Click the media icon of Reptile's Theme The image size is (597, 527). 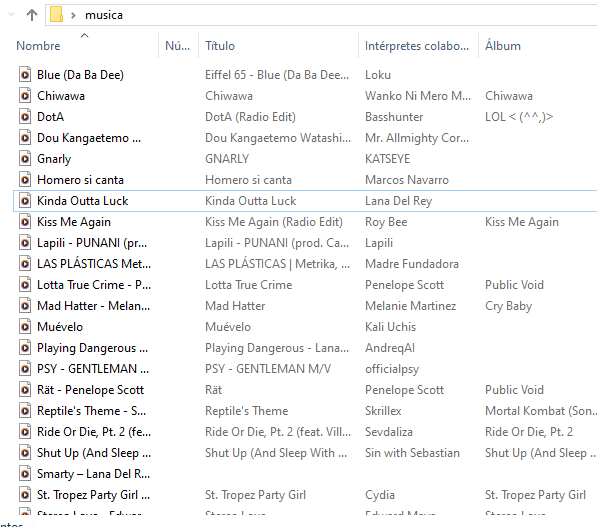click(25, 410)
